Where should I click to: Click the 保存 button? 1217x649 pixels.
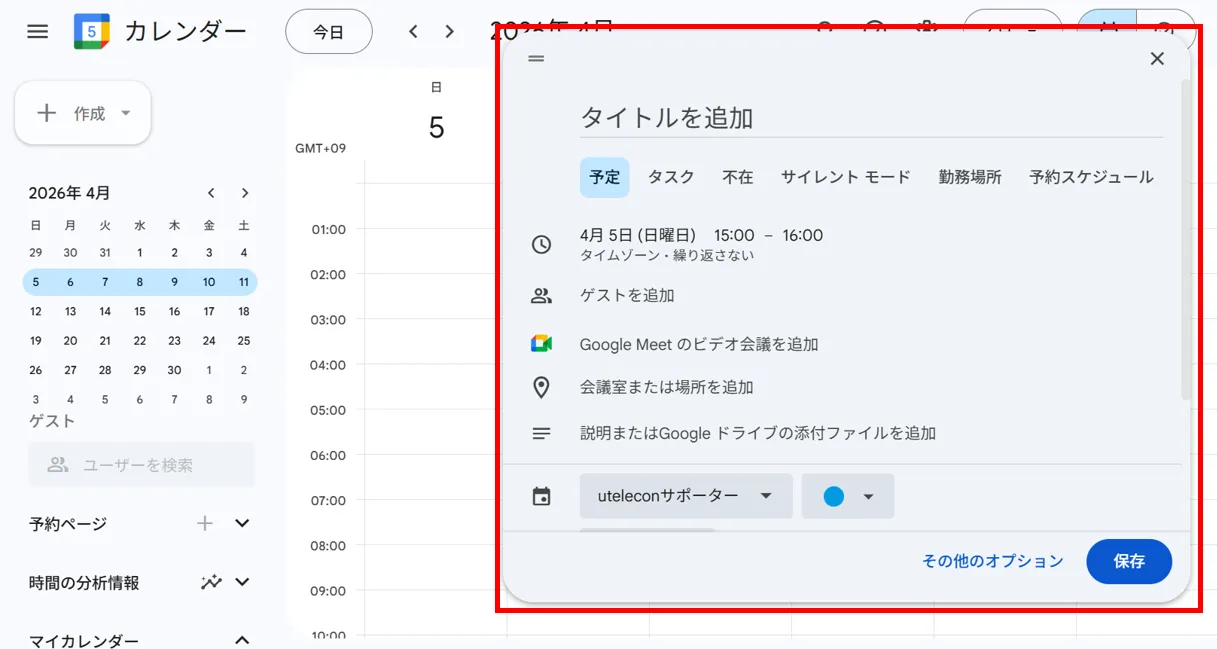[1129, 561]
